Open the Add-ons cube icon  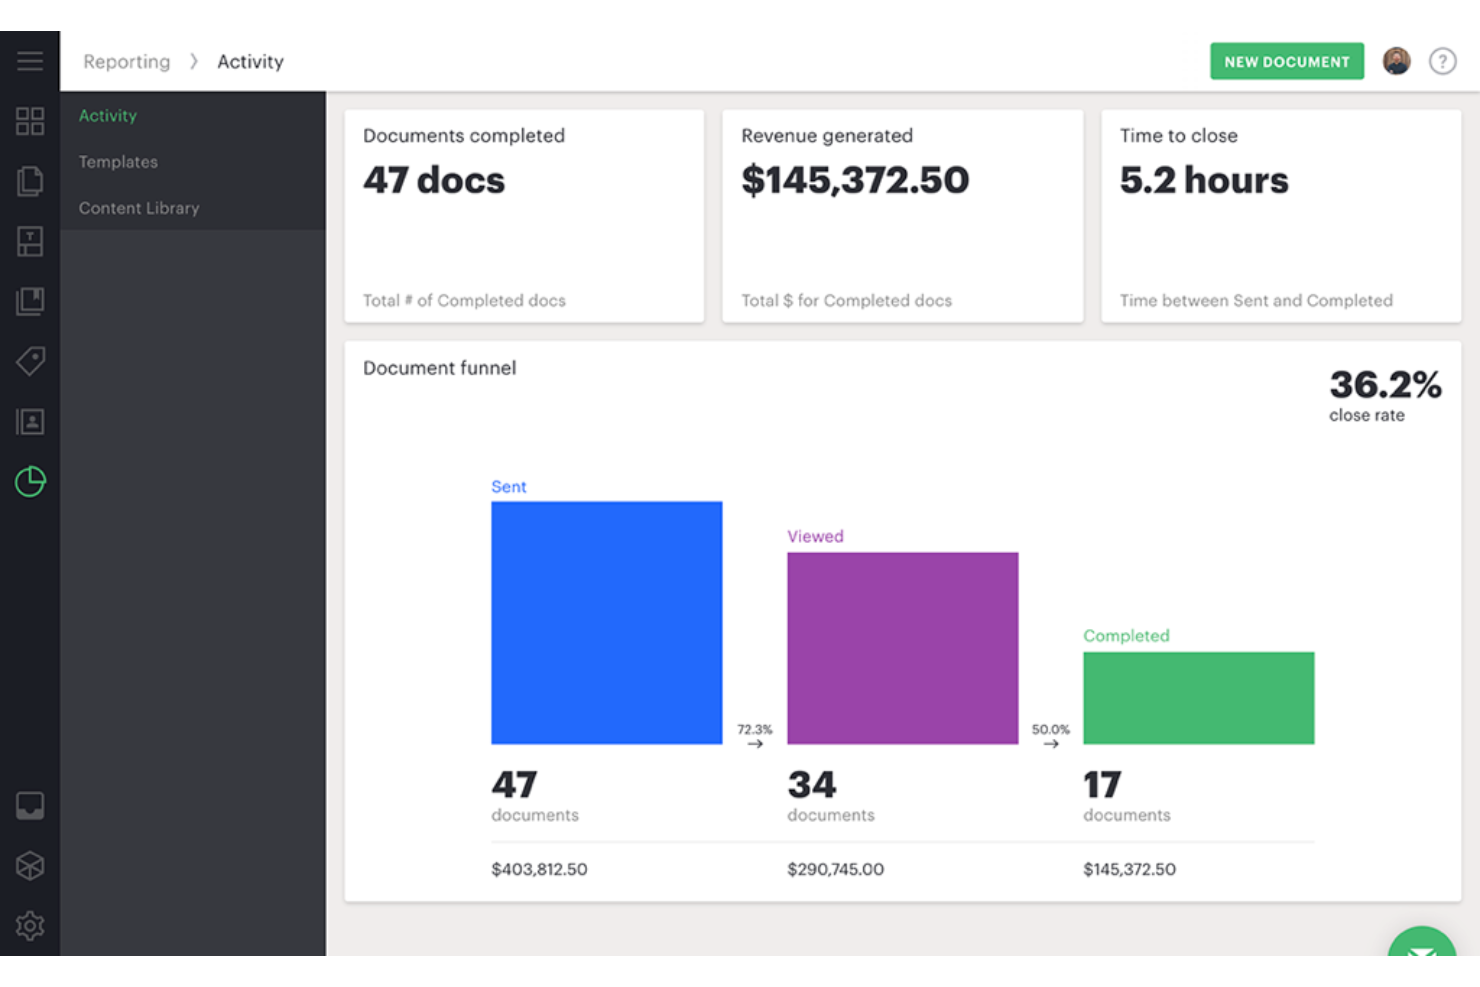30,866
